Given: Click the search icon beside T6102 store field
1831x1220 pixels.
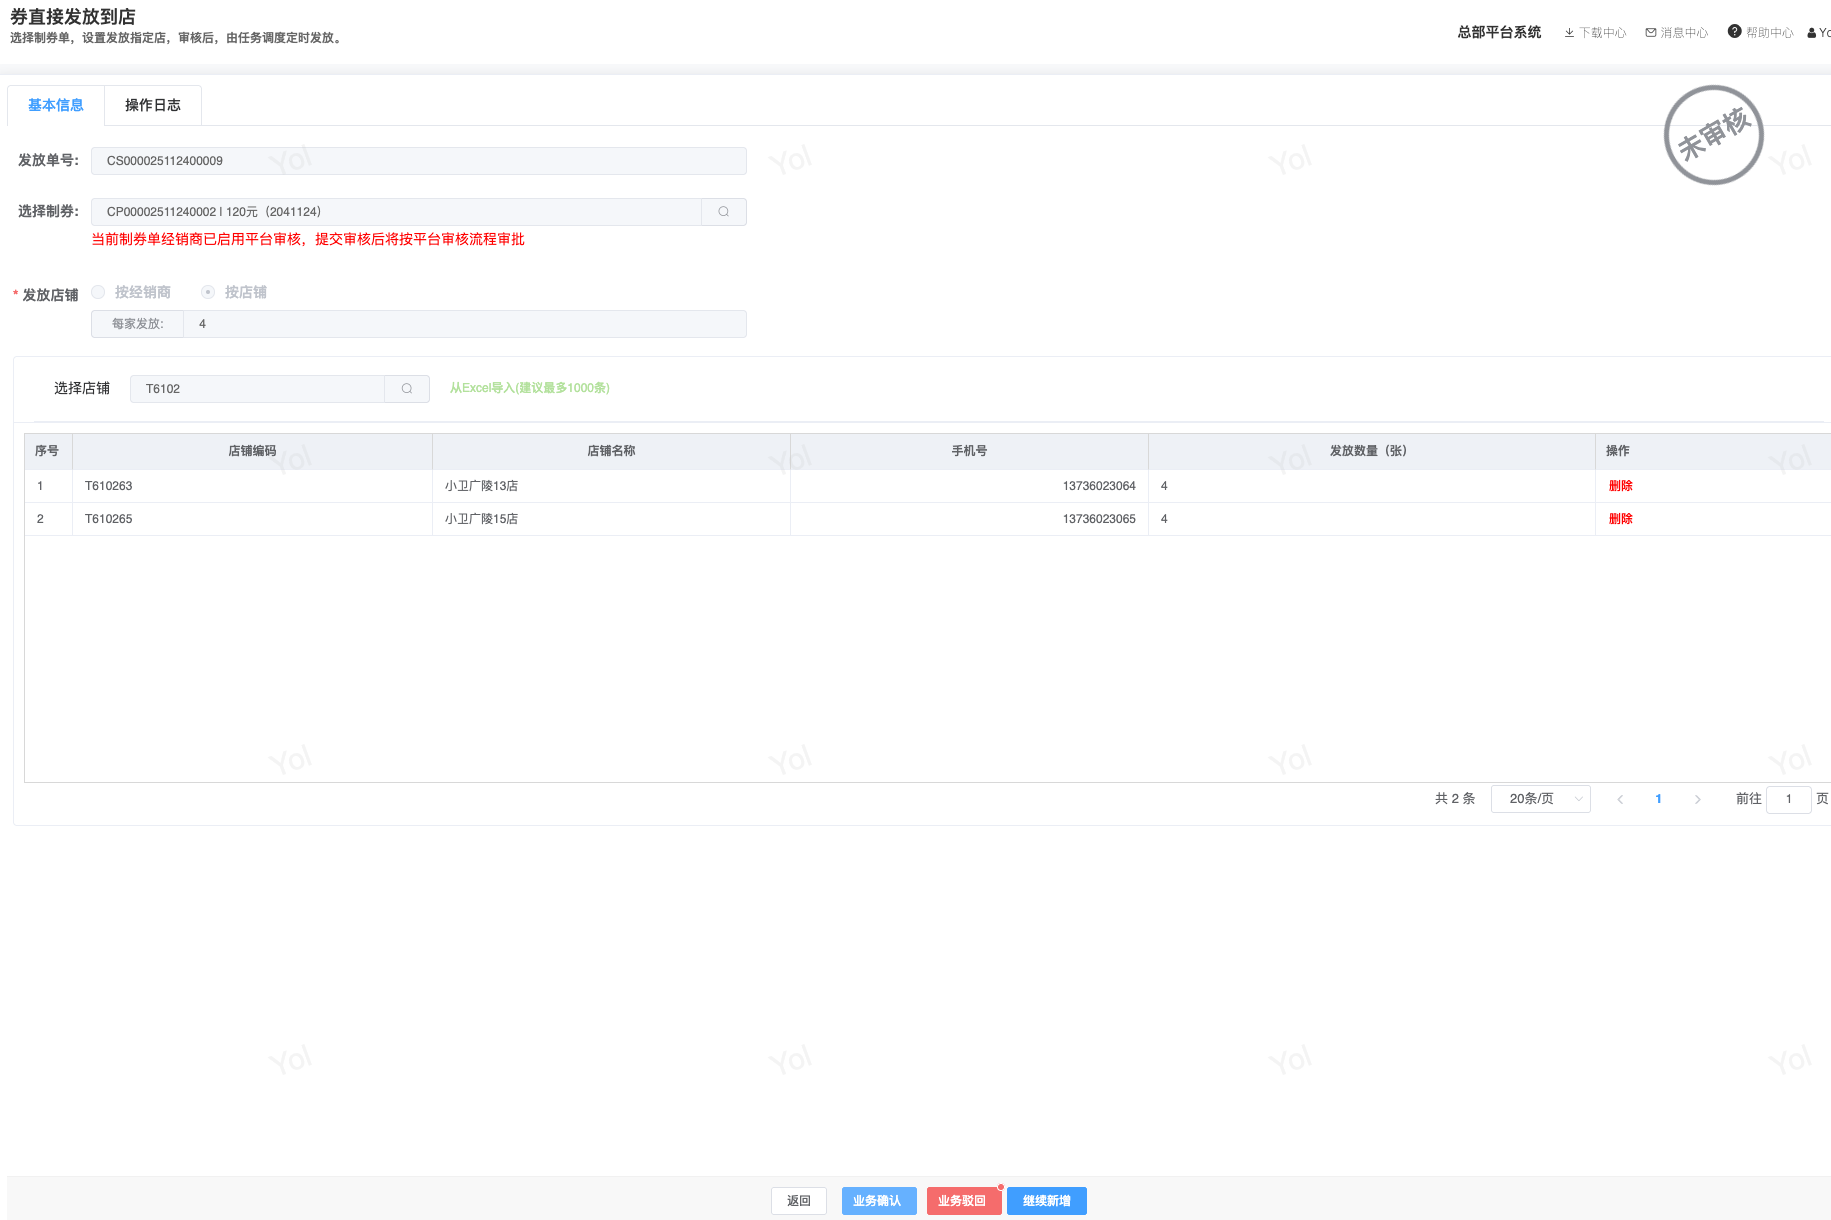Looking at the screenshot, I should point(407,389).
